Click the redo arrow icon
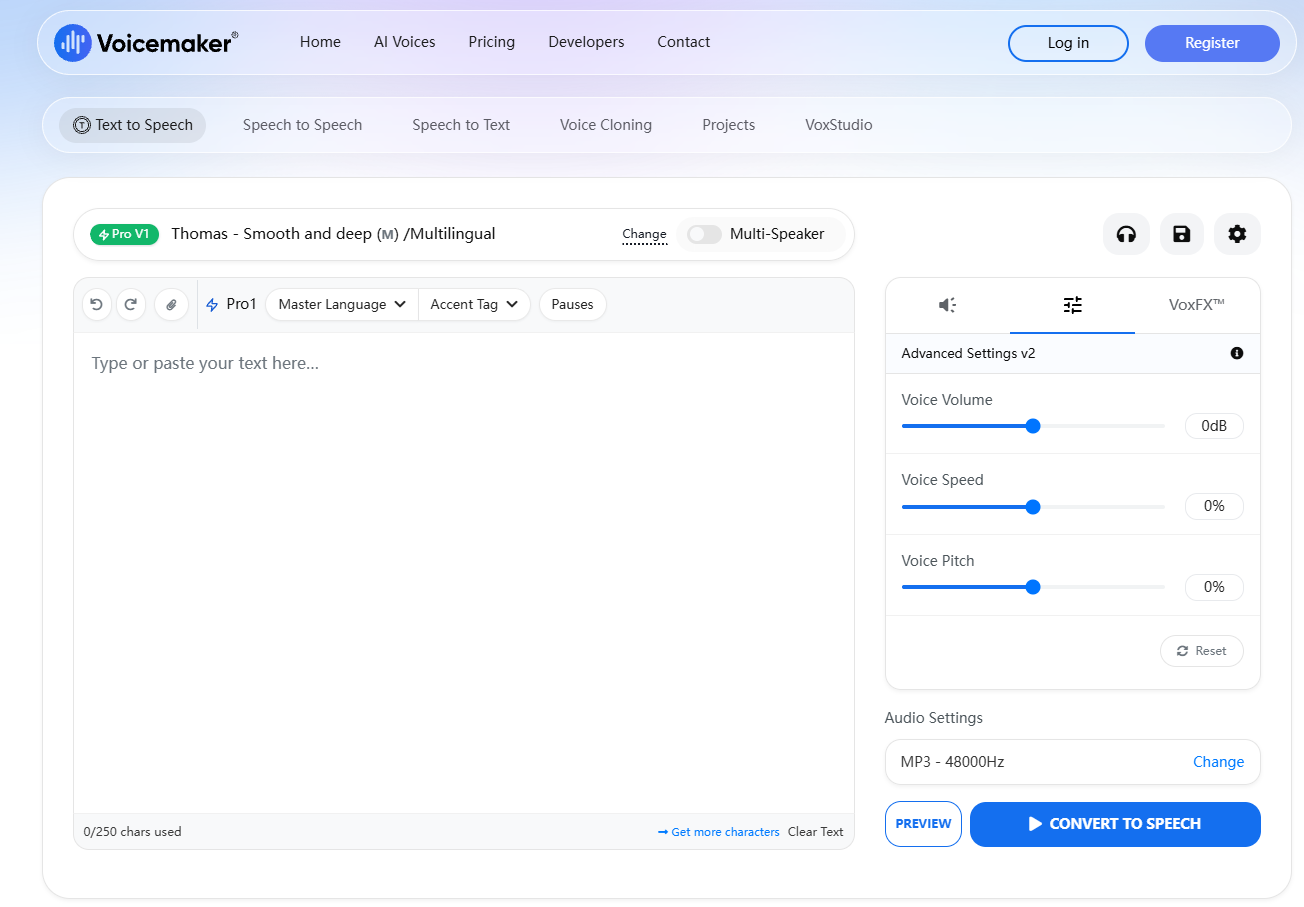This screenshot has height=907, width=1304. 131,304
